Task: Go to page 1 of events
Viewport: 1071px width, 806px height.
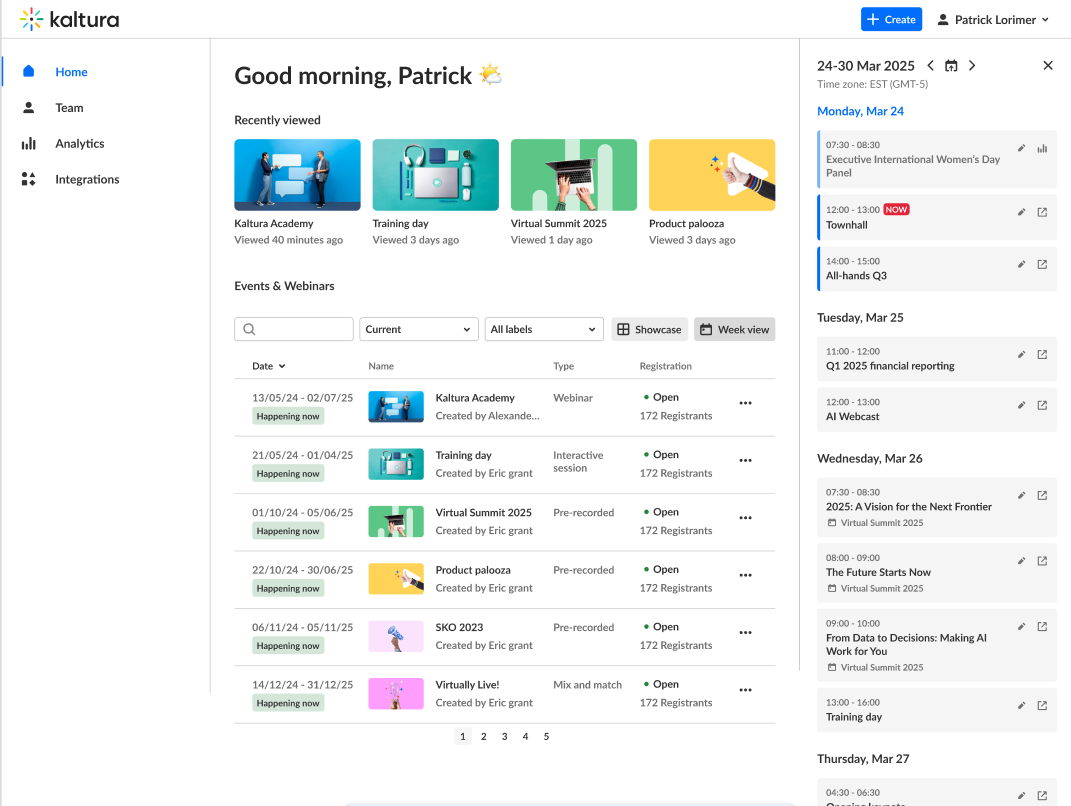Action: [x=462, y=736]
